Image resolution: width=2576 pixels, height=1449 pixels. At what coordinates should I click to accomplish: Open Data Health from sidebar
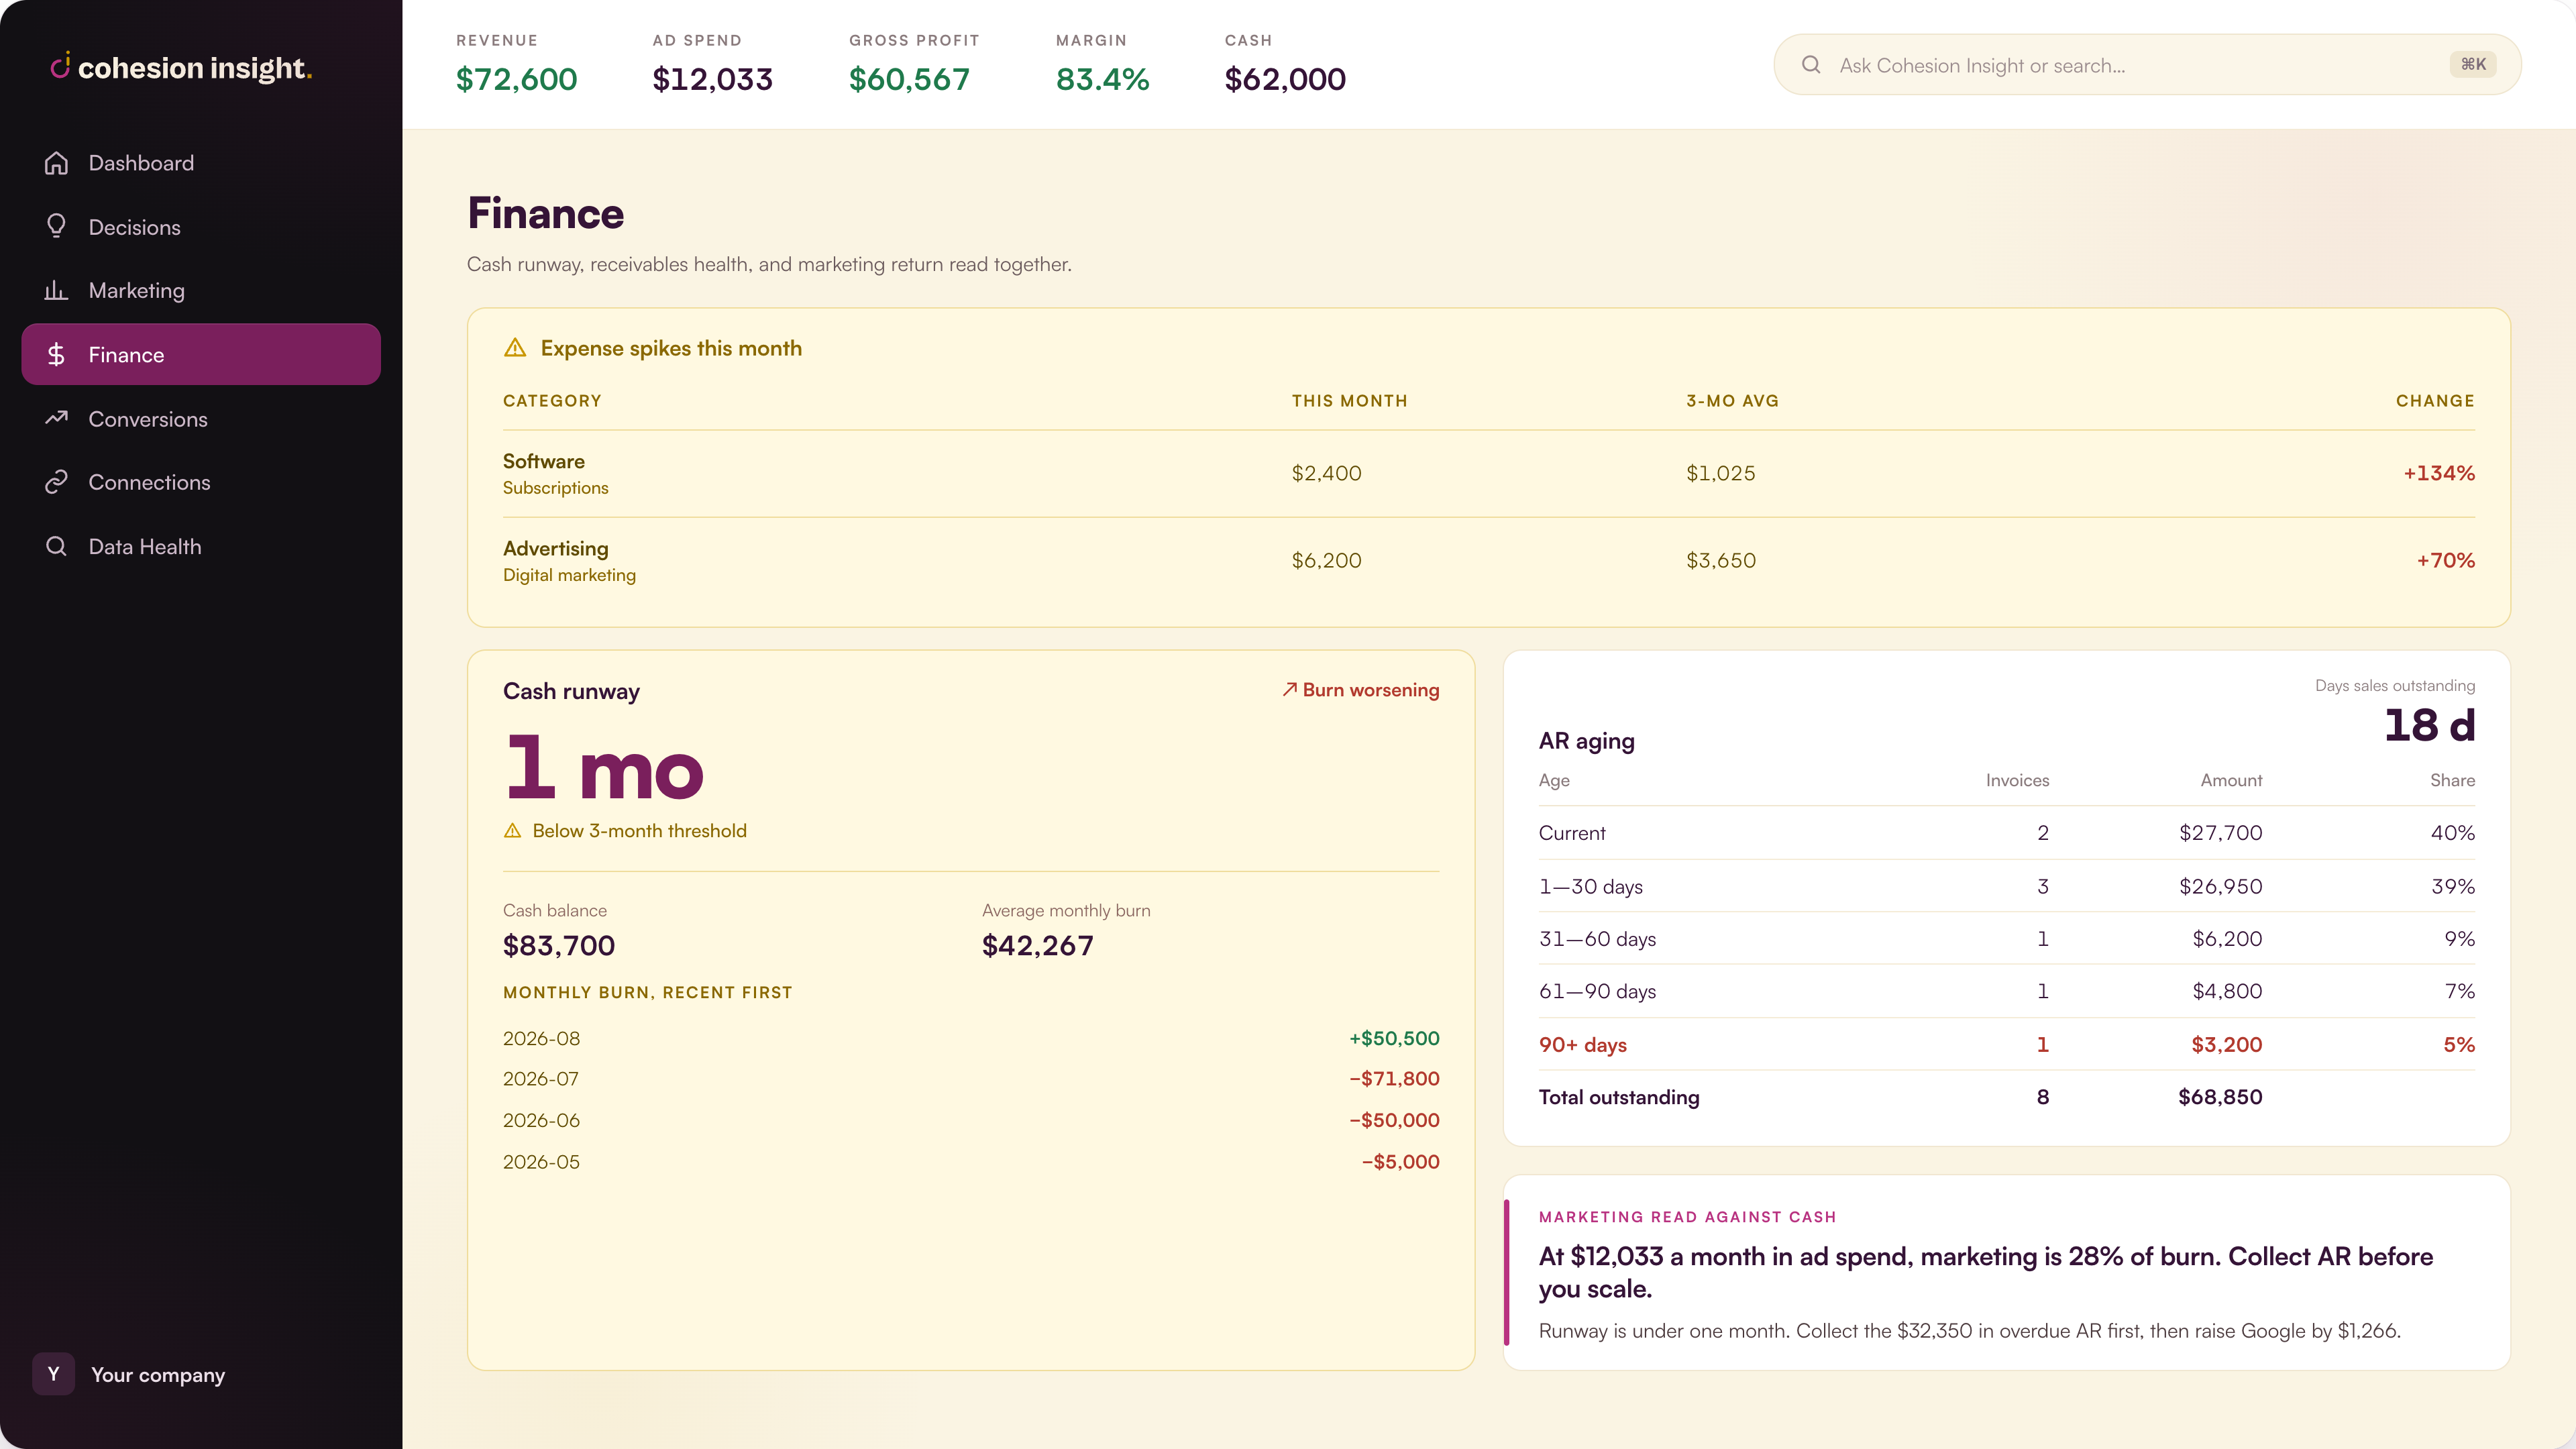pos(201,546)
